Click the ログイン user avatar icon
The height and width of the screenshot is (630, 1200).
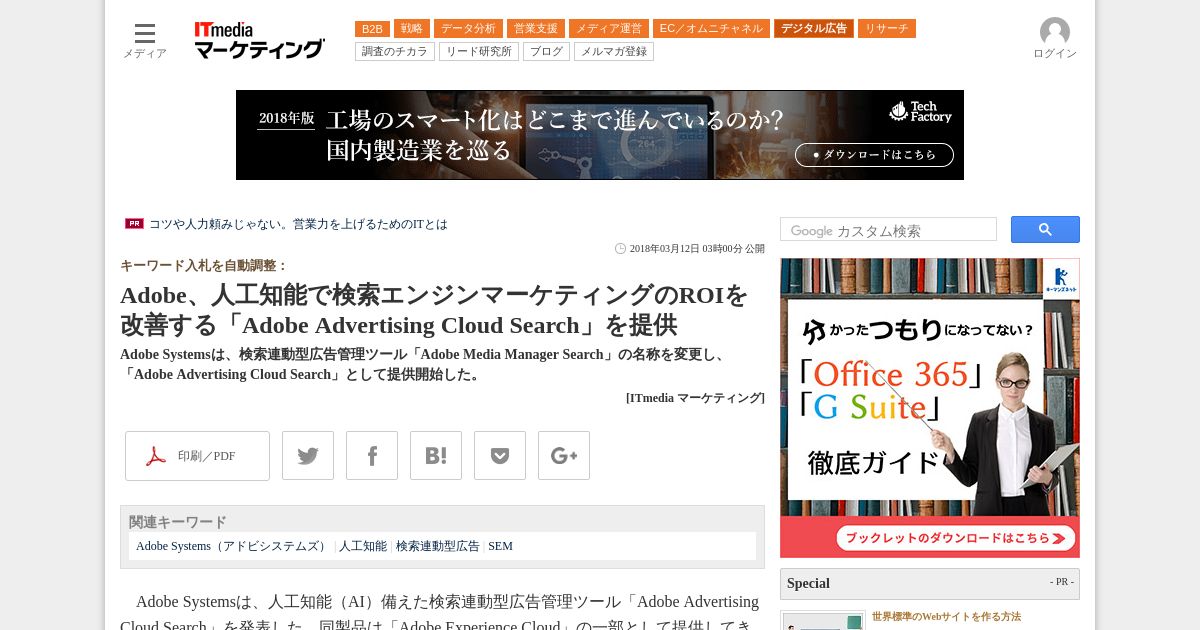pyautogui.click(x=1055, y=32)
